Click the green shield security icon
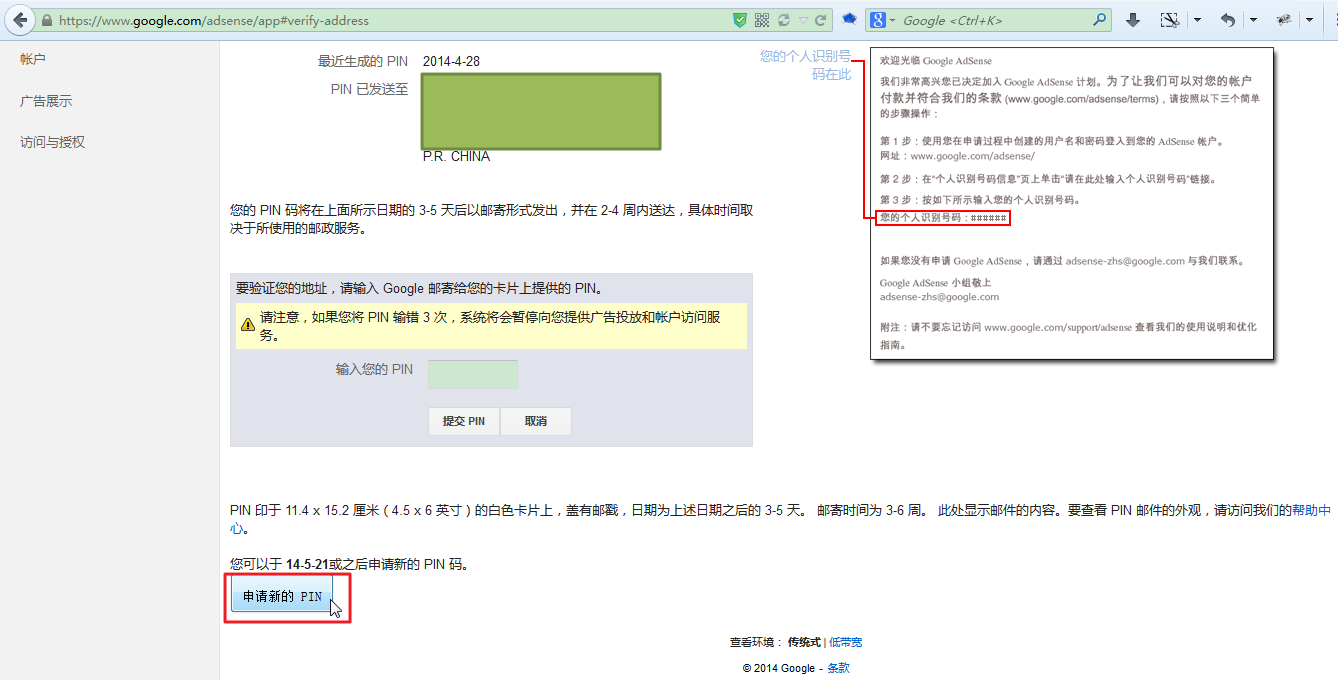The image size is (1338, 680). [x=740, y=20]
